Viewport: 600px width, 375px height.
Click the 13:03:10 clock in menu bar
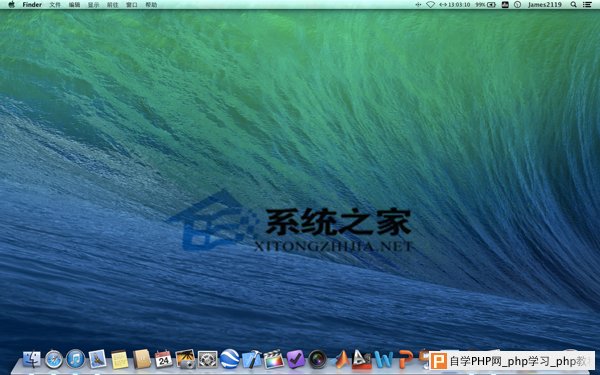[x=459, y=5]
